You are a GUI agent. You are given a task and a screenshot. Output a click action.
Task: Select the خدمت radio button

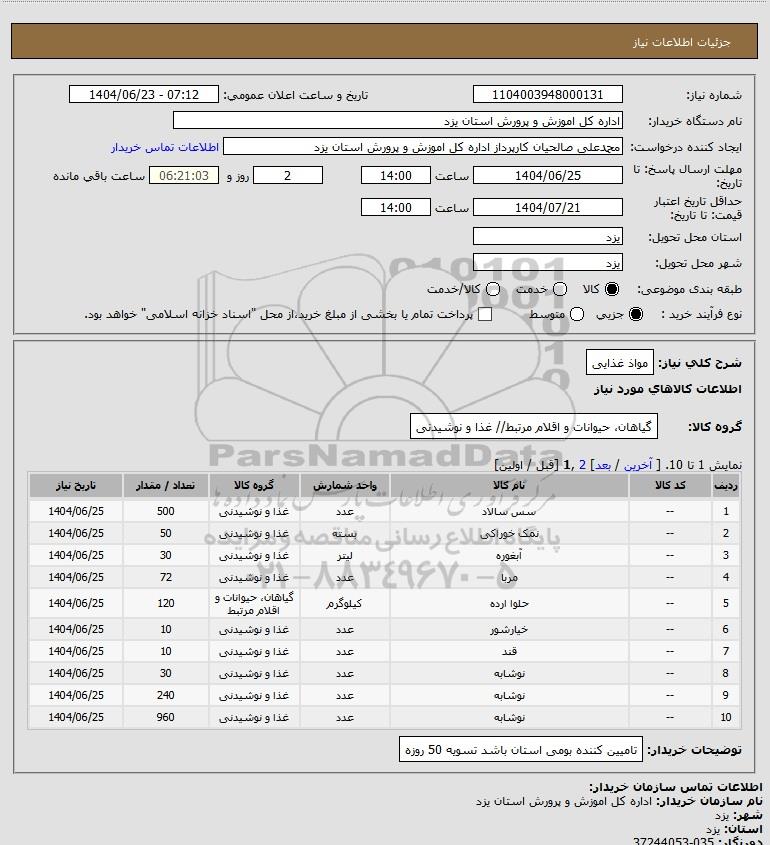point(560,289)
